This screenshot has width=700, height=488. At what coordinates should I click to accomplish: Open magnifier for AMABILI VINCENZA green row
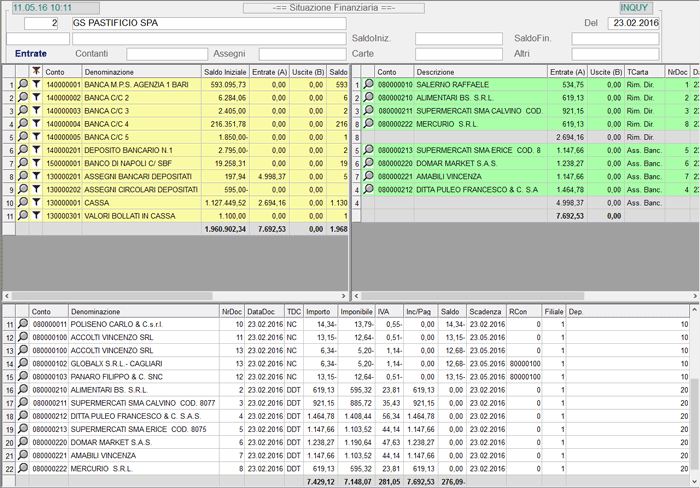tap(368, 176)
